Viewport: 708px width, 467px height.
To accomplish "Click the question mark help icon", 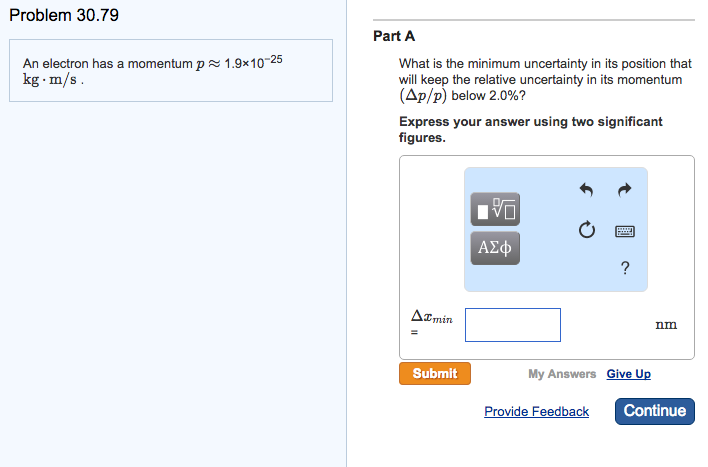I will point(625,267).
